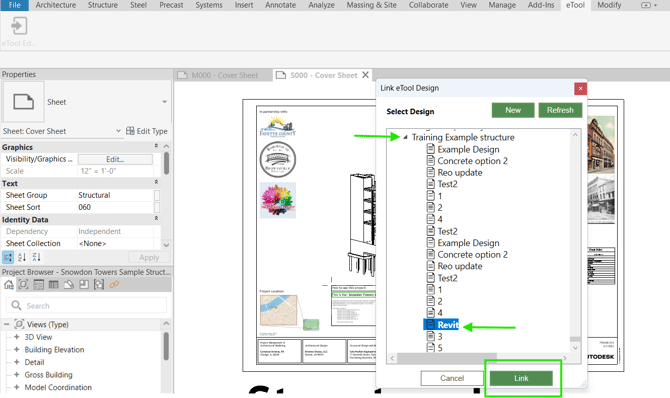Click the Views (Type) category icon
This screenshot has width=670, height=398.
(x=19, y=324)
